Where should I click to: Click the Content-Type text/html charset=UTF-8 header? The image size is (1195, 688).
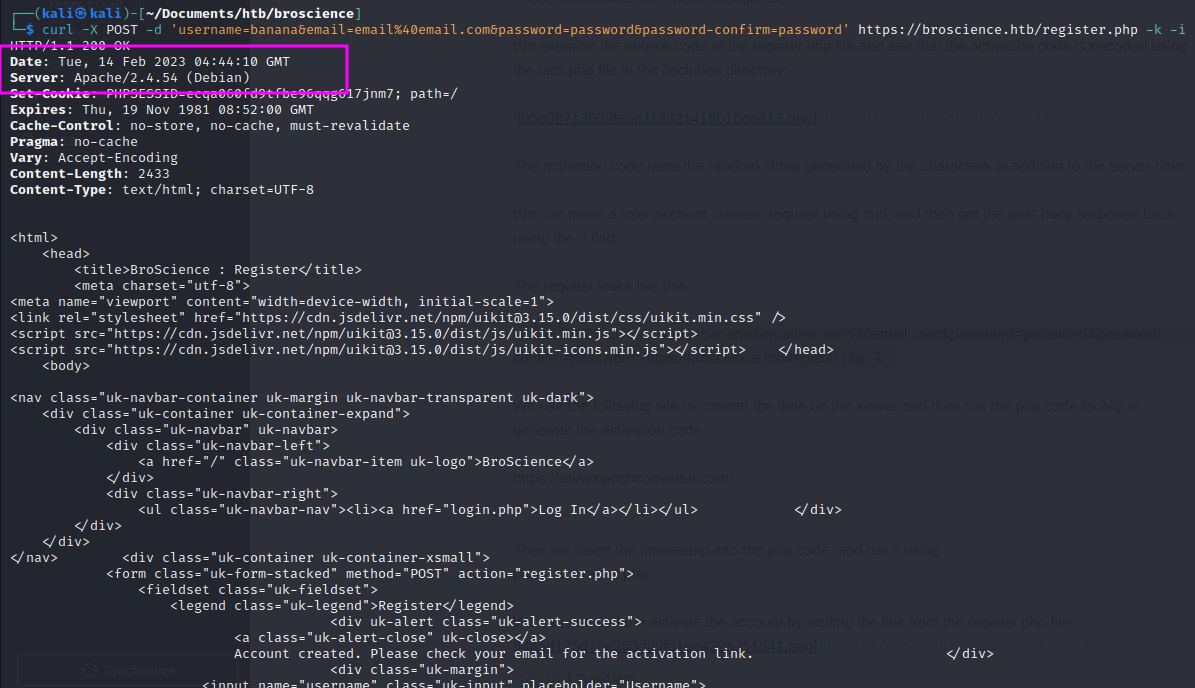[162, 190]
